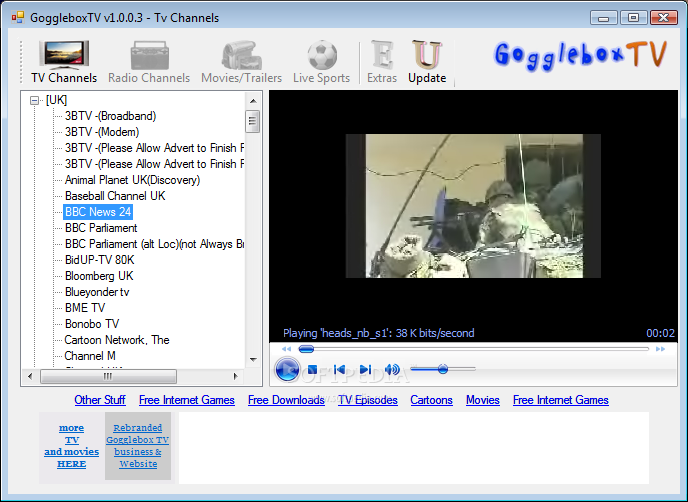Viewport: 688px width, 502px height.
Task: Select Baseball Channel UK
Action: click(x=115, y=196)
